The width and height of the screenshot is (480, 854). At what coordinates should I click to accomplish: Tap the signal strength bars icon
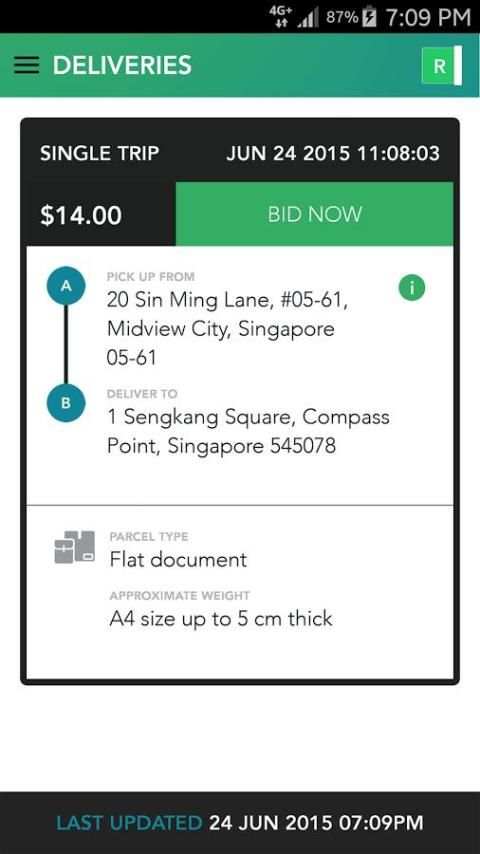[308, 17]
